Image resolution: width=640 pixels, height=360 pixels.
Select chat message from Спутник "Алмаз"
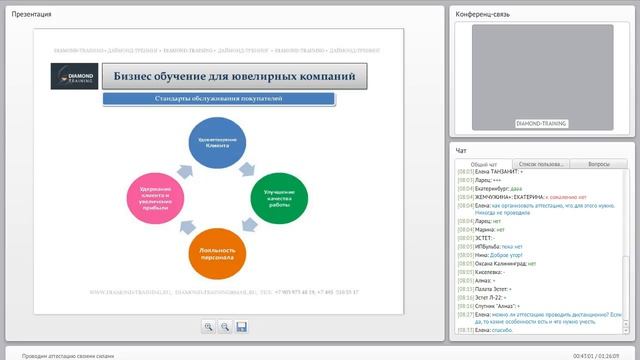click(489, 306)
